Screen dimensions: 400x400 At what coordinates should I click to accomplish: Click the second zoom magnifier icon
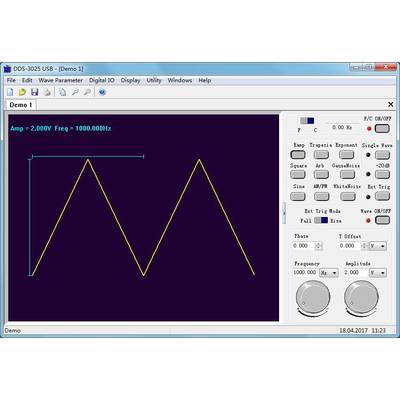pyautogui.click(x=87, y=92)
